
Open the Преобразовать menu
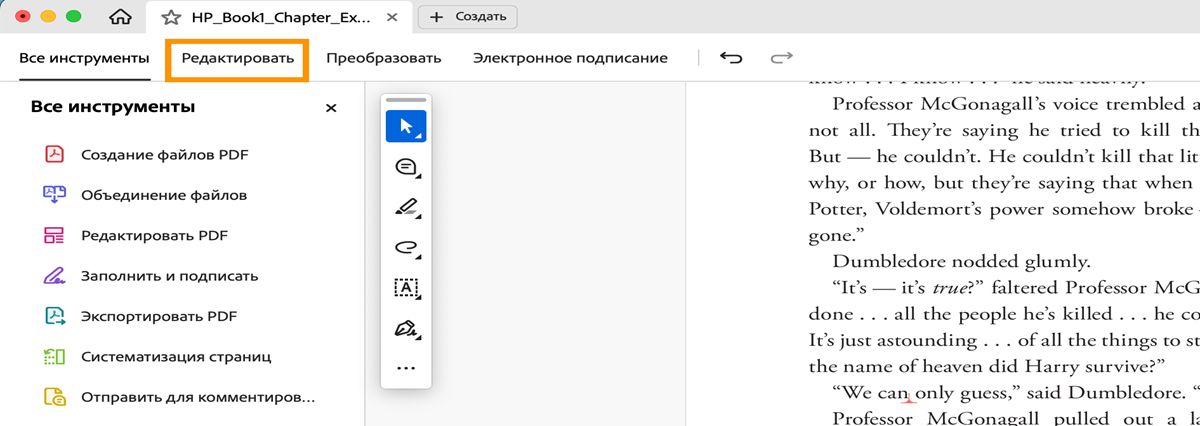pyautogui.click(x=385, y=58)
